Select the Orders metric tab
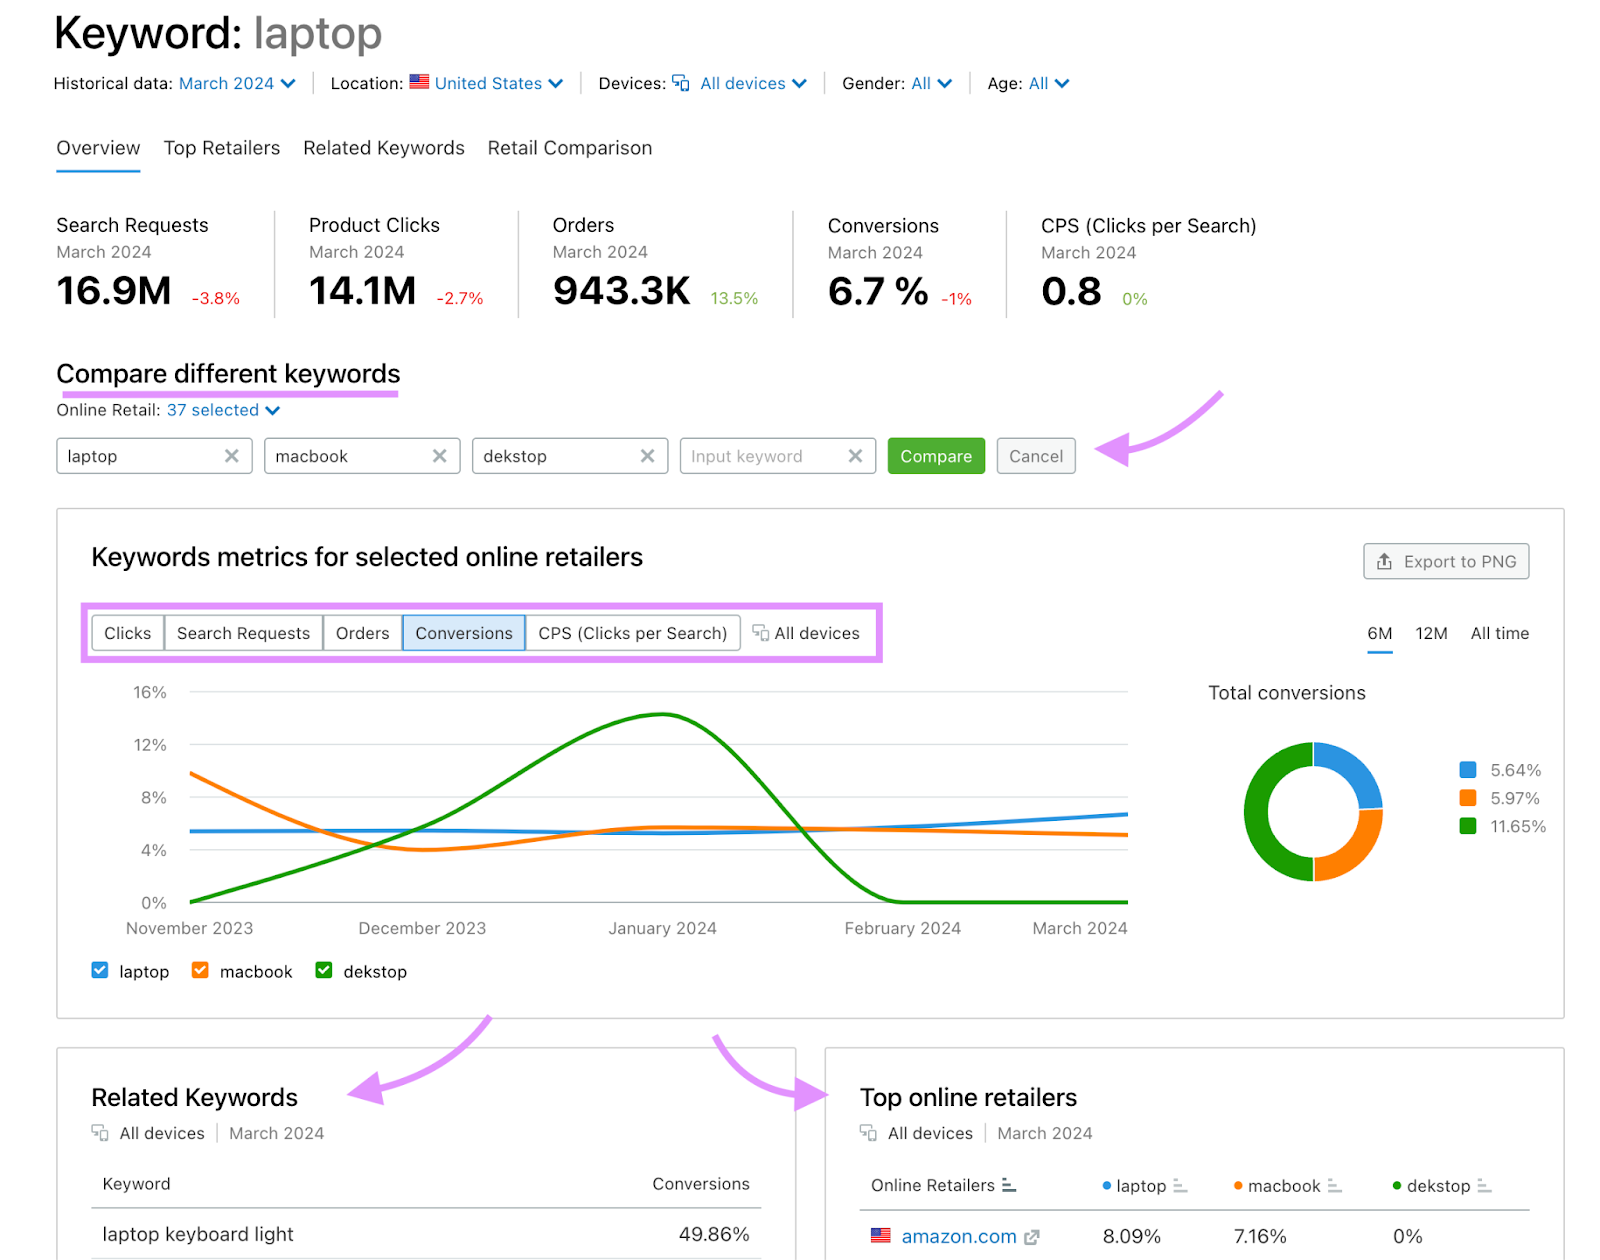The image size is (1600, 1260). 363,633
